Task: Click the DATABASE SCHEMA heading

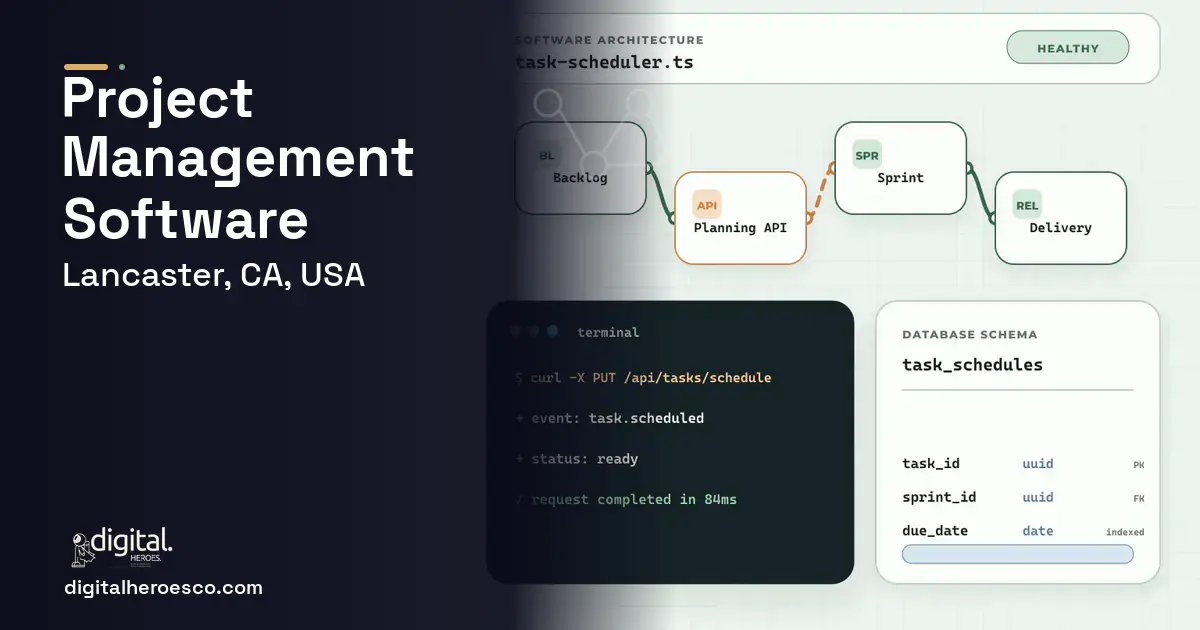Action: pyautogui.click(x=970, y=335)
